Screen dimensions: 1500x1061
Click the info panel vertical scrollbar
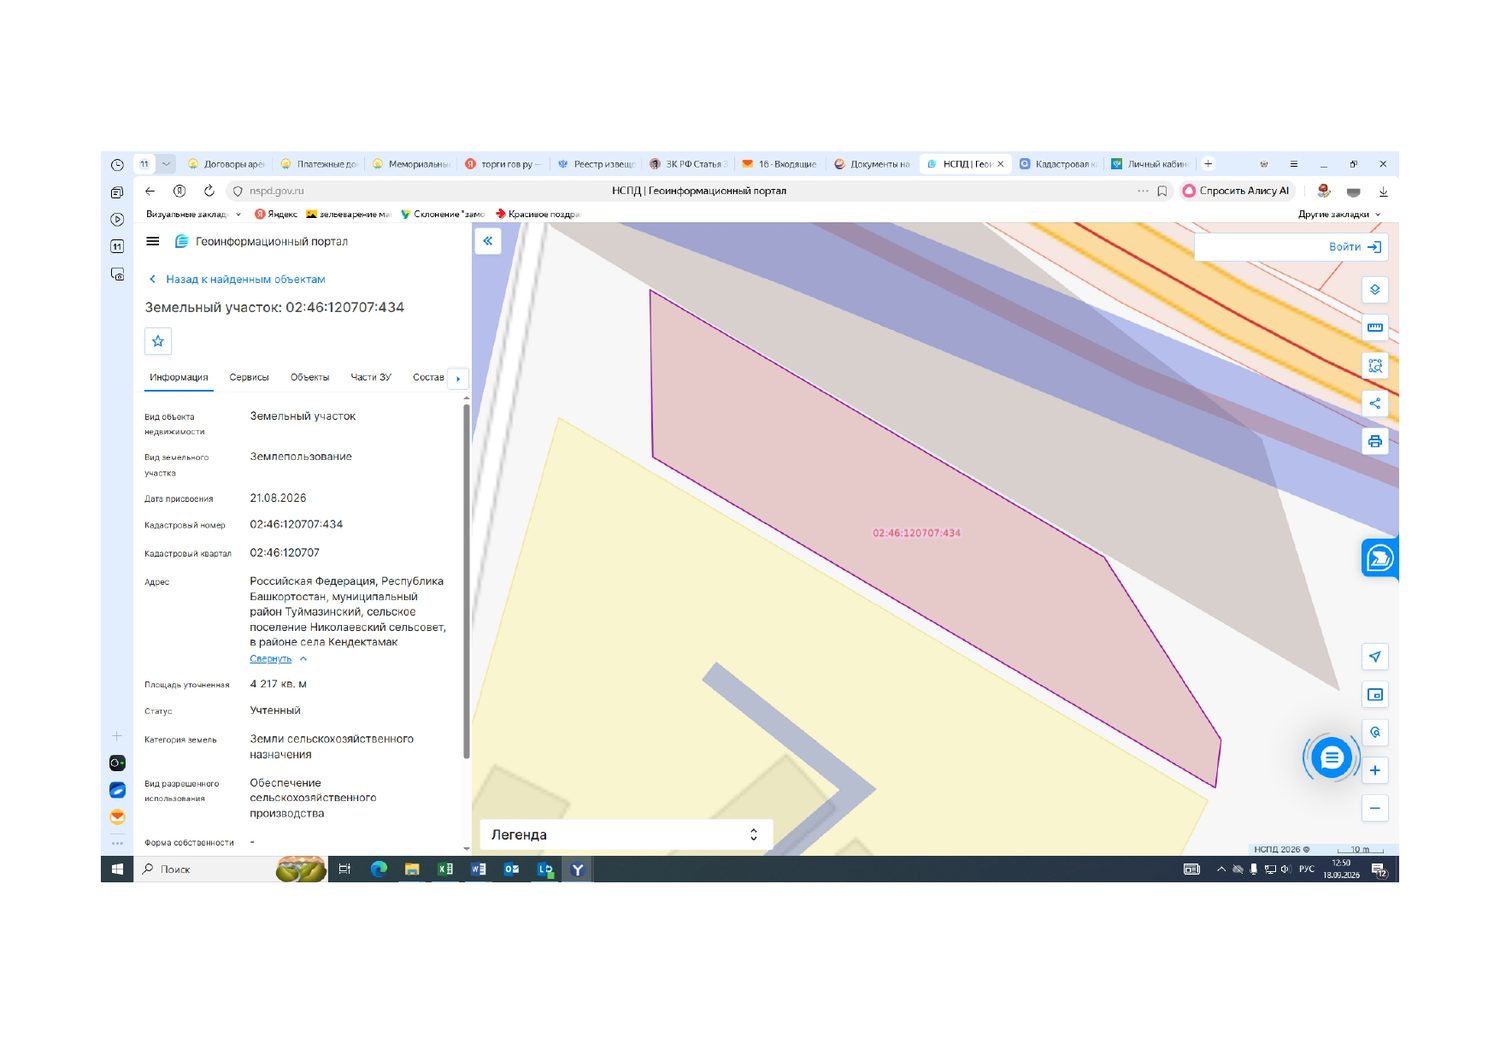pos(466,580)
